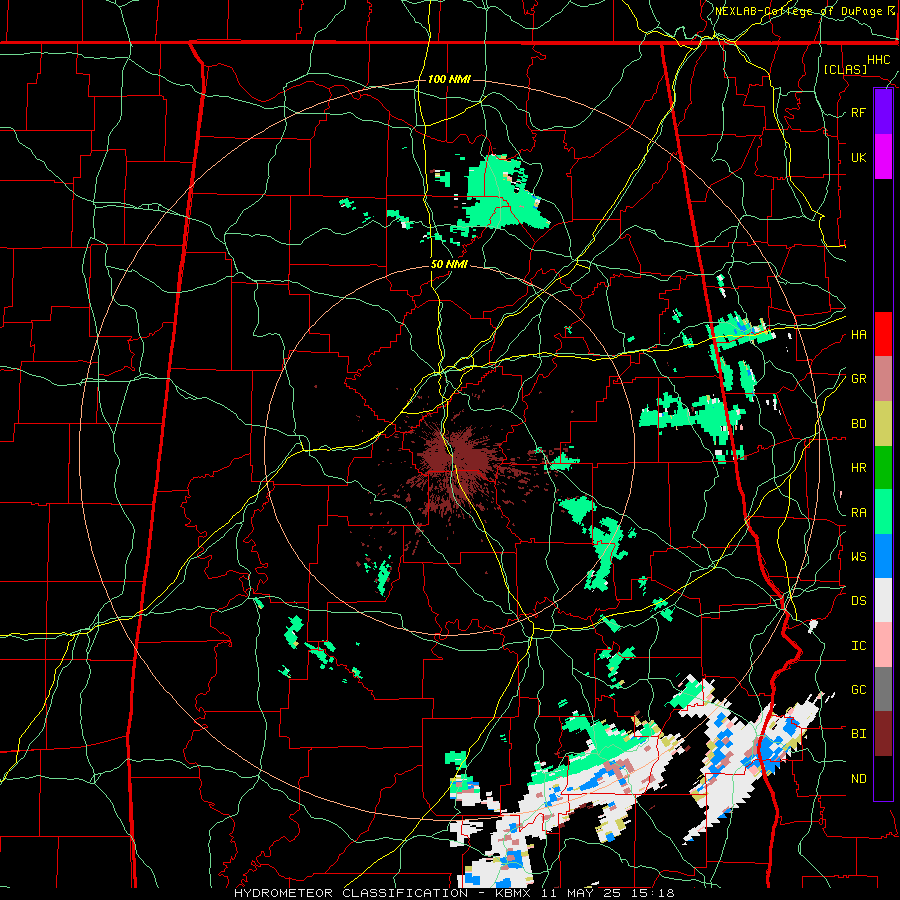Pick the blue WS legend swatch
900x900 pixels.
coord(883,556)
